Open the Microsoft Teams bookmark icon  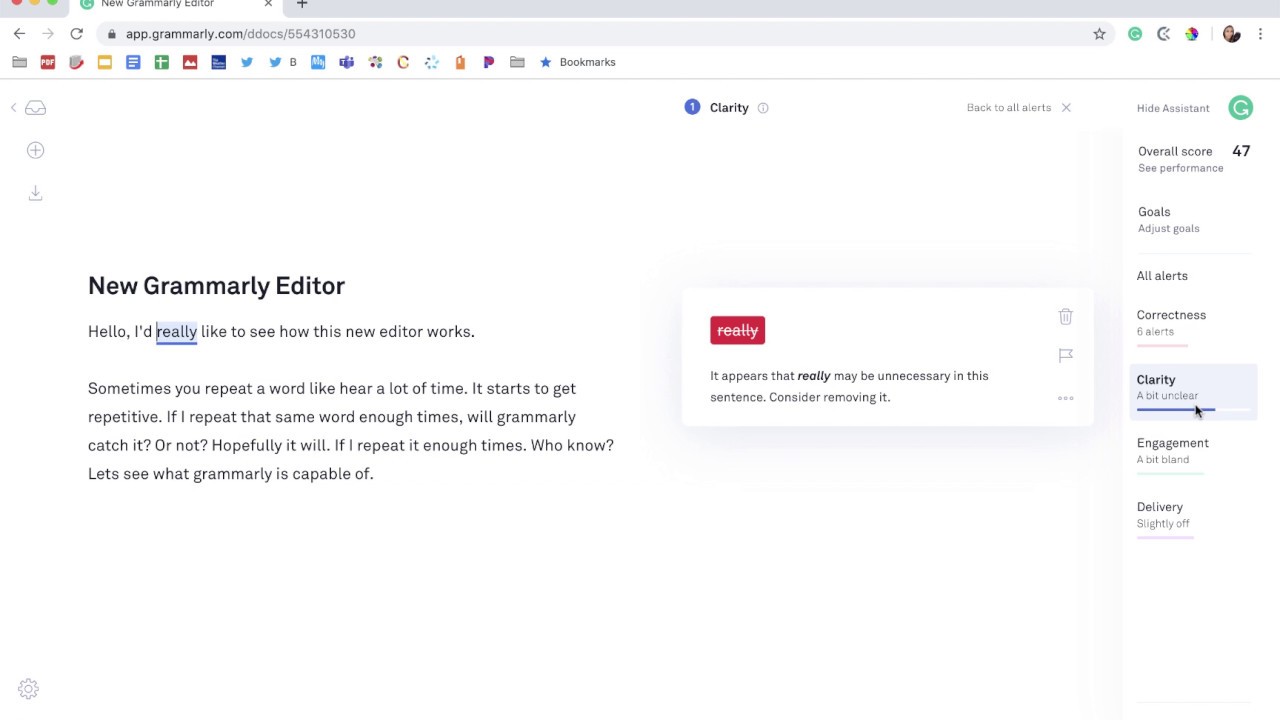[x=346, y=62]
